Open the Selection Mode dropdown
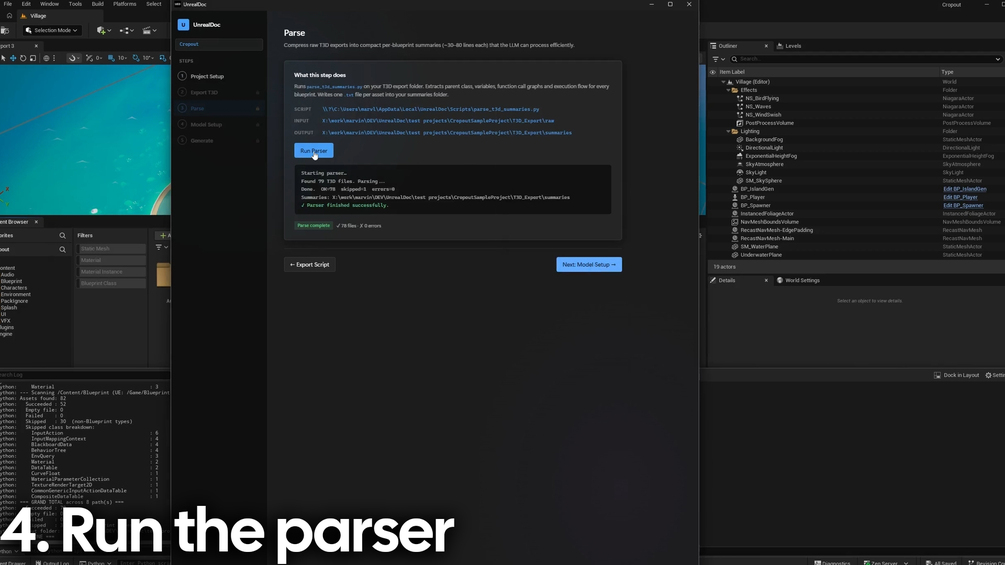Viewport: 1005px width, 565px height. 52,30
